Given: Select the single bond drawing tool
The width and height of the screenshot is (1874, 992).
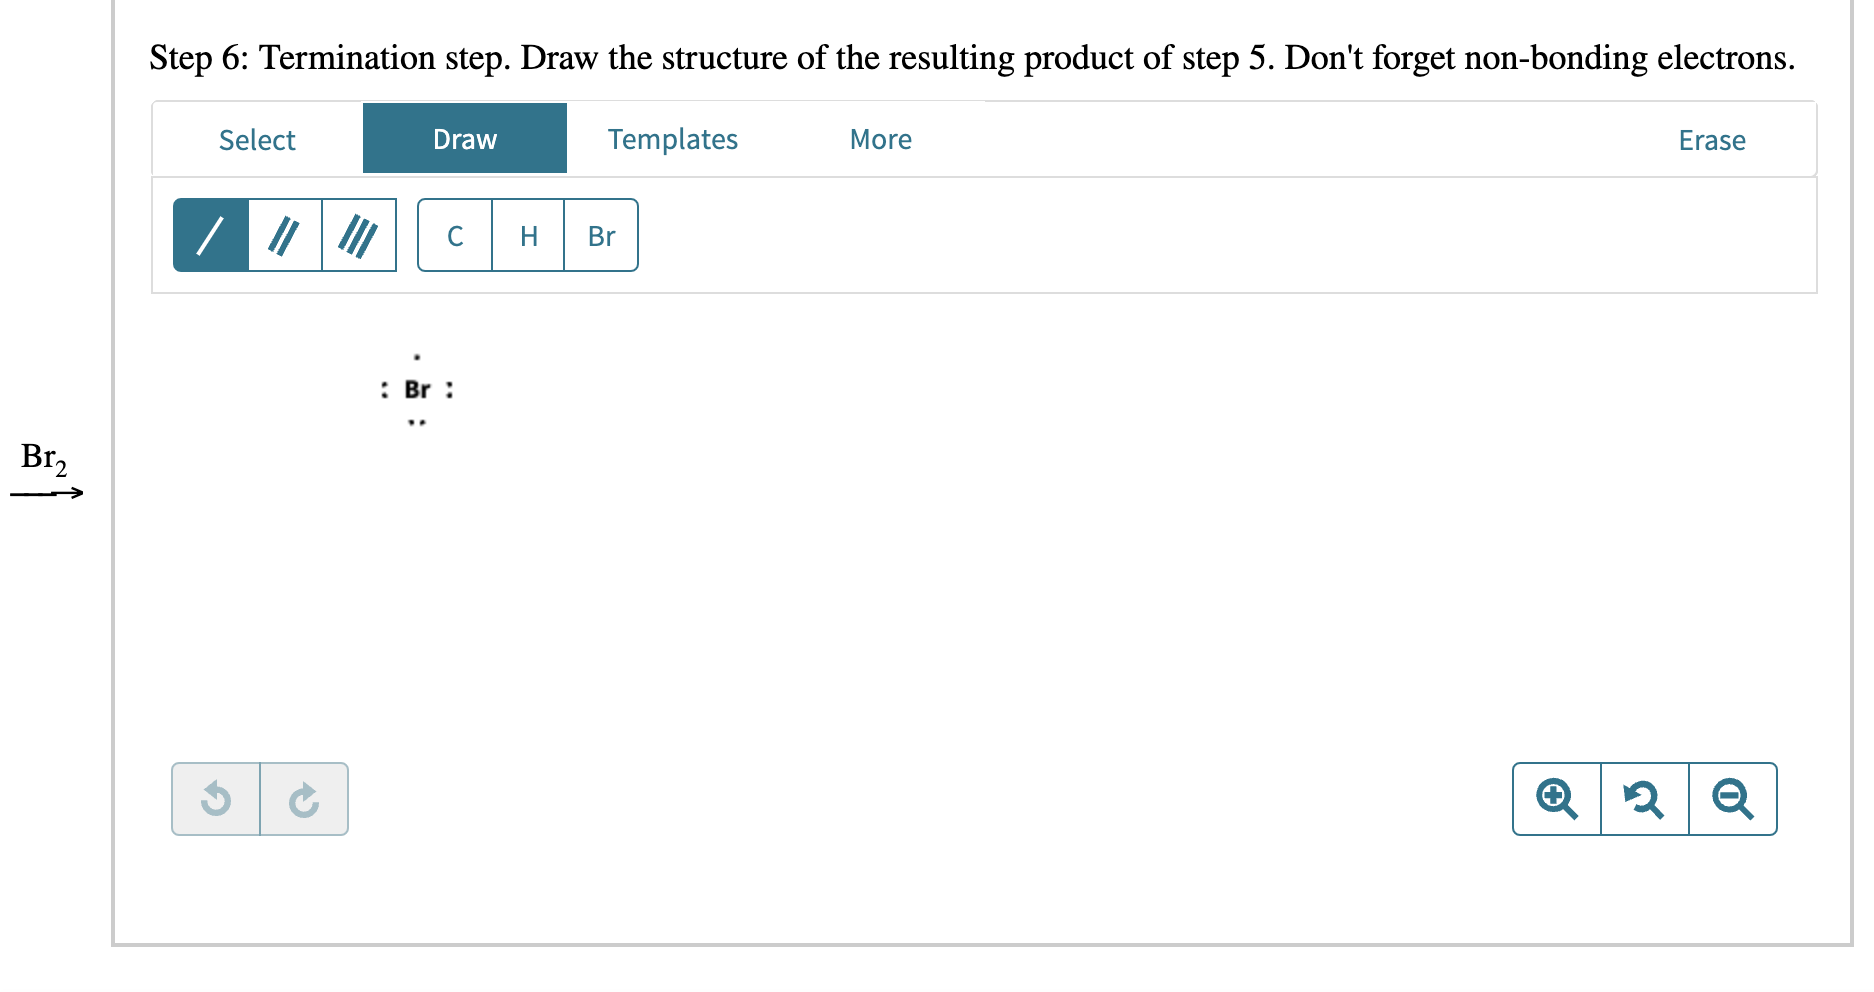Looking at the screenshot, I should pyautogui.click(x=210, y=235).
